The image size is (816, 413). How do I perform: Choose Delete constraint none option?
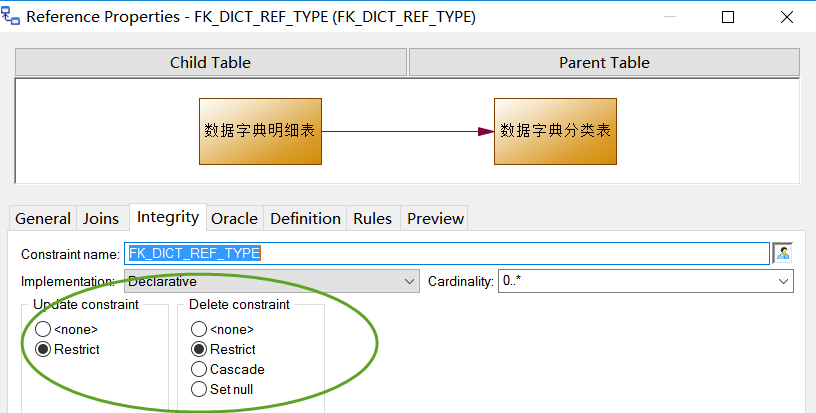point(199,329)
